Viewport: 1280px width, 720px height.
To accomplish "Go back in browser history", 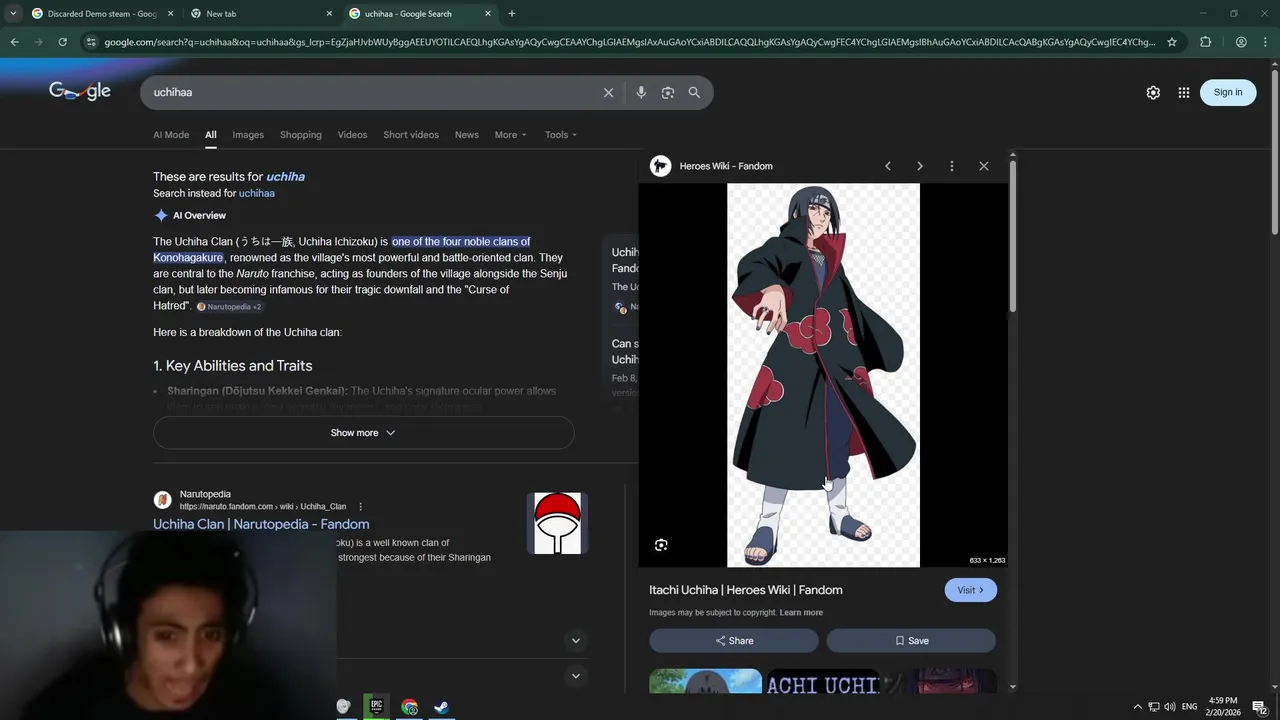I will point(14,42).
